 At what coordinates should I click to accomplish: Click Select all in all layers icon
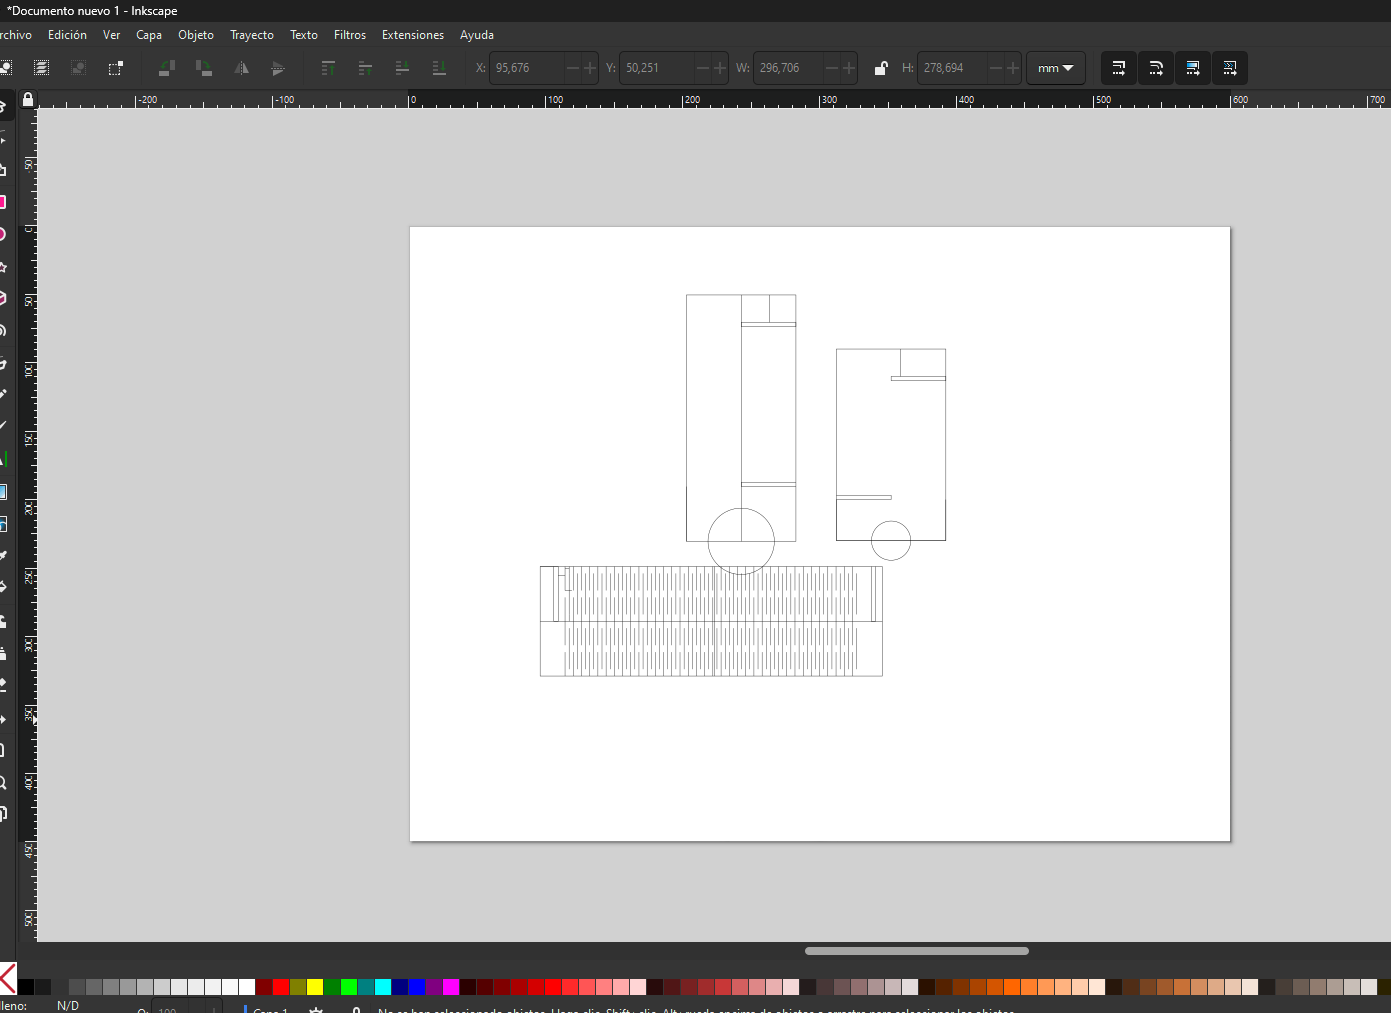coord(41,68)
